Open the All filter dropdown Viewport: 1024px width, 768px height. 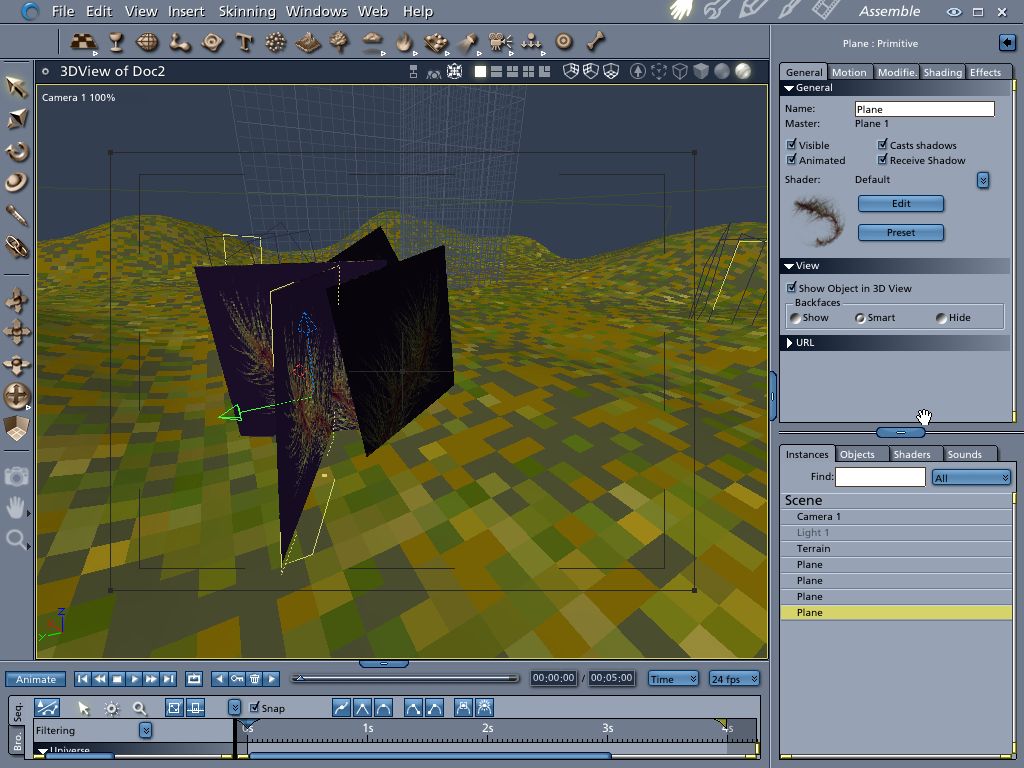click(971, 478)
